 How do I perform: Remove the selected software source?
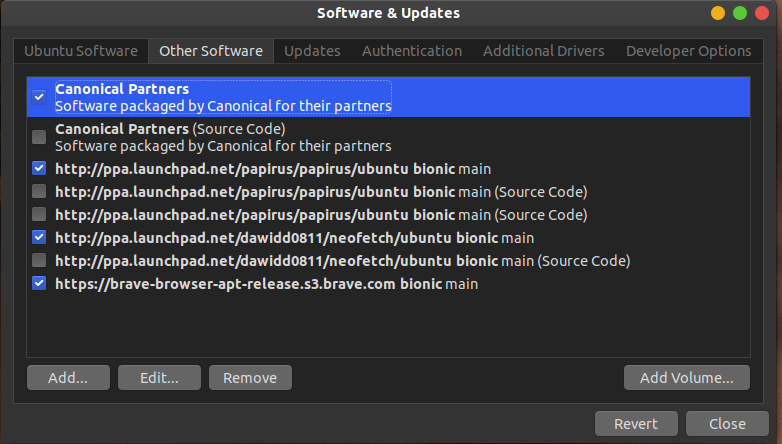[x=250, y=378]
